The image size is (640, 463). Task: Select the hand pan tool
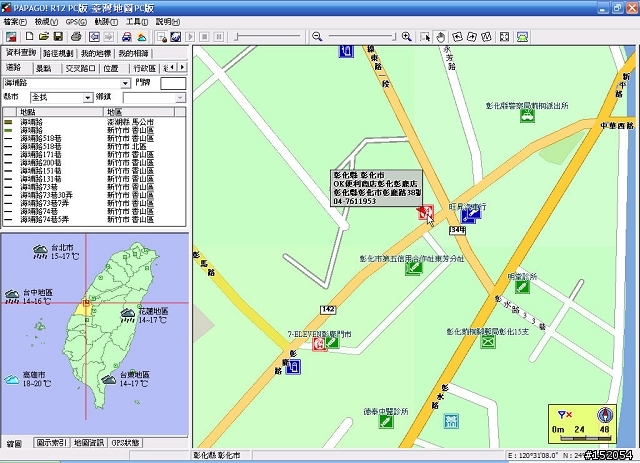(440, 37)
